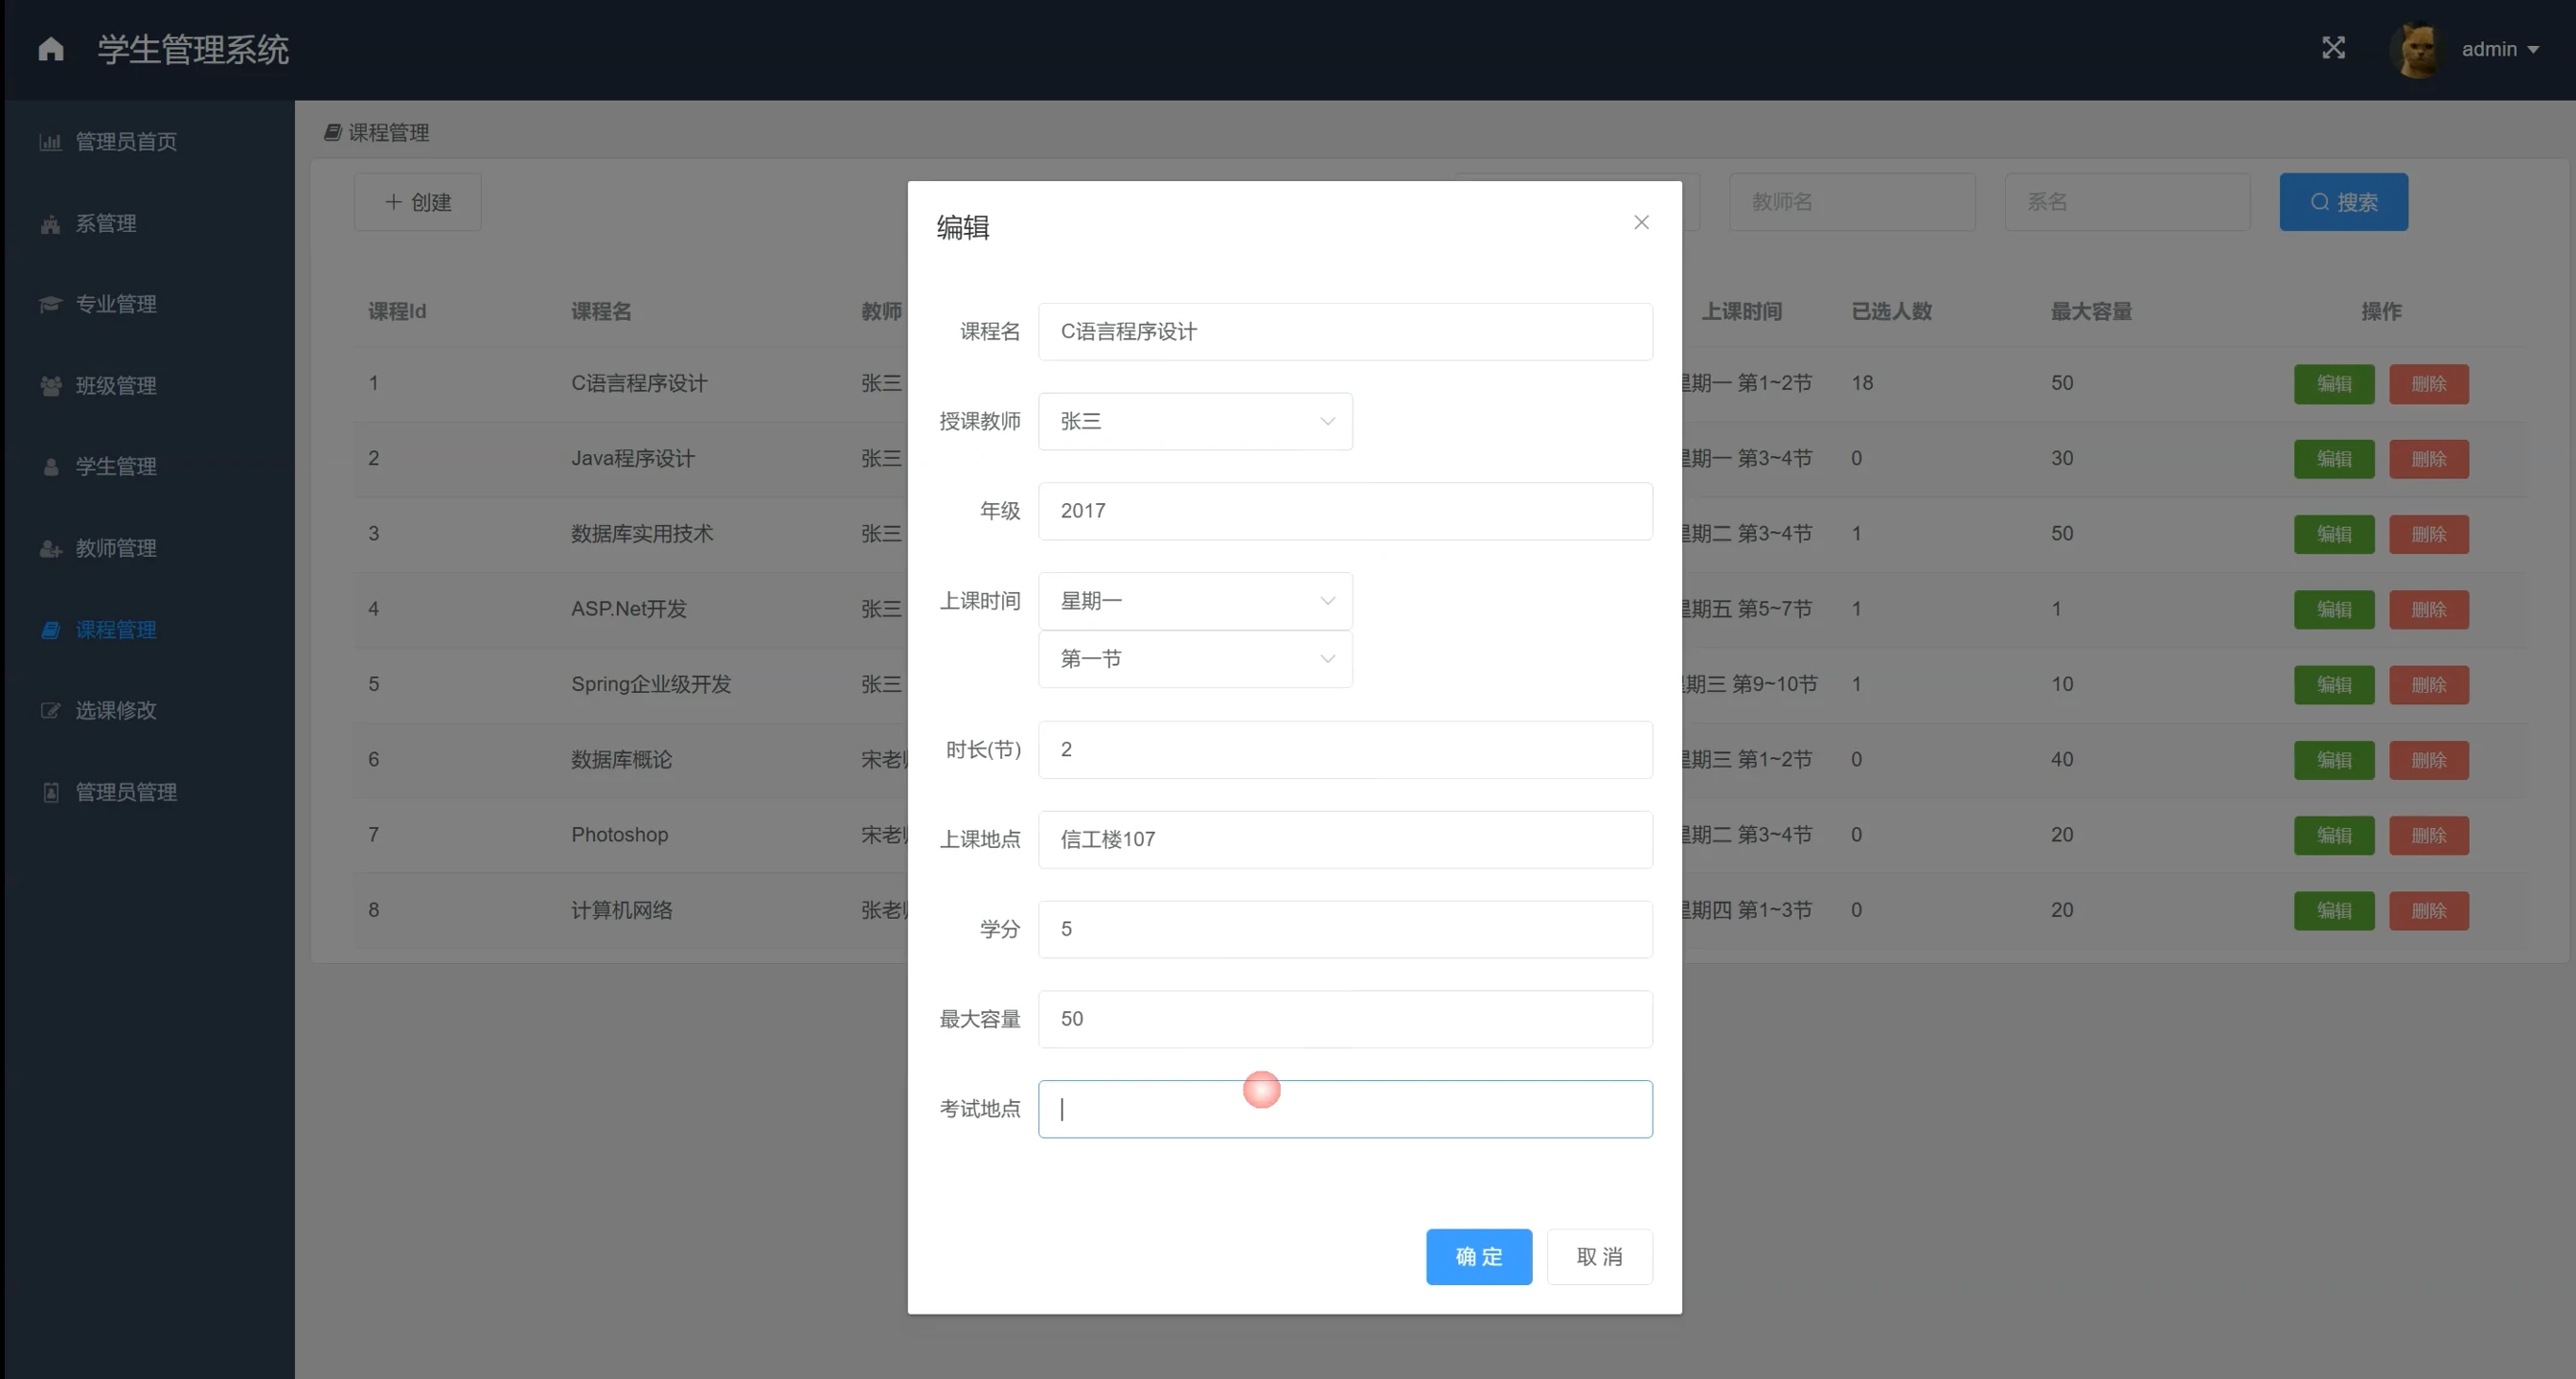Go to 教师管理 sidebar item
This screenshot has height=1379, width=2576.
116,548
